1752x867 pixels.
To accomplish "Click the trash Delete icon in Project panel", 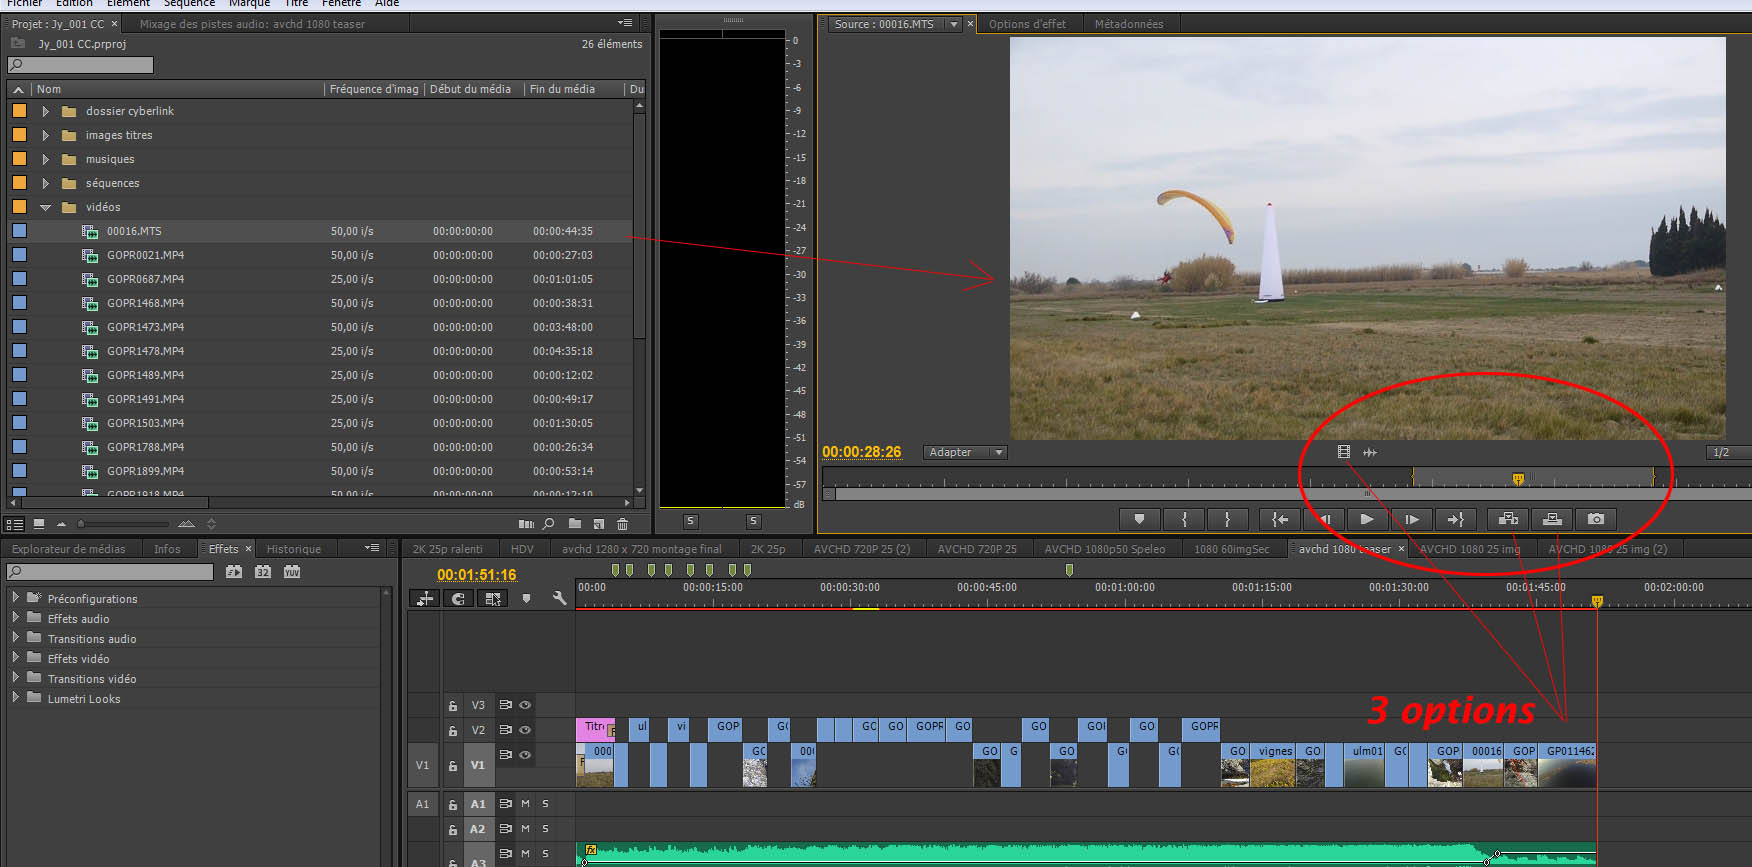I will [622, 524].
